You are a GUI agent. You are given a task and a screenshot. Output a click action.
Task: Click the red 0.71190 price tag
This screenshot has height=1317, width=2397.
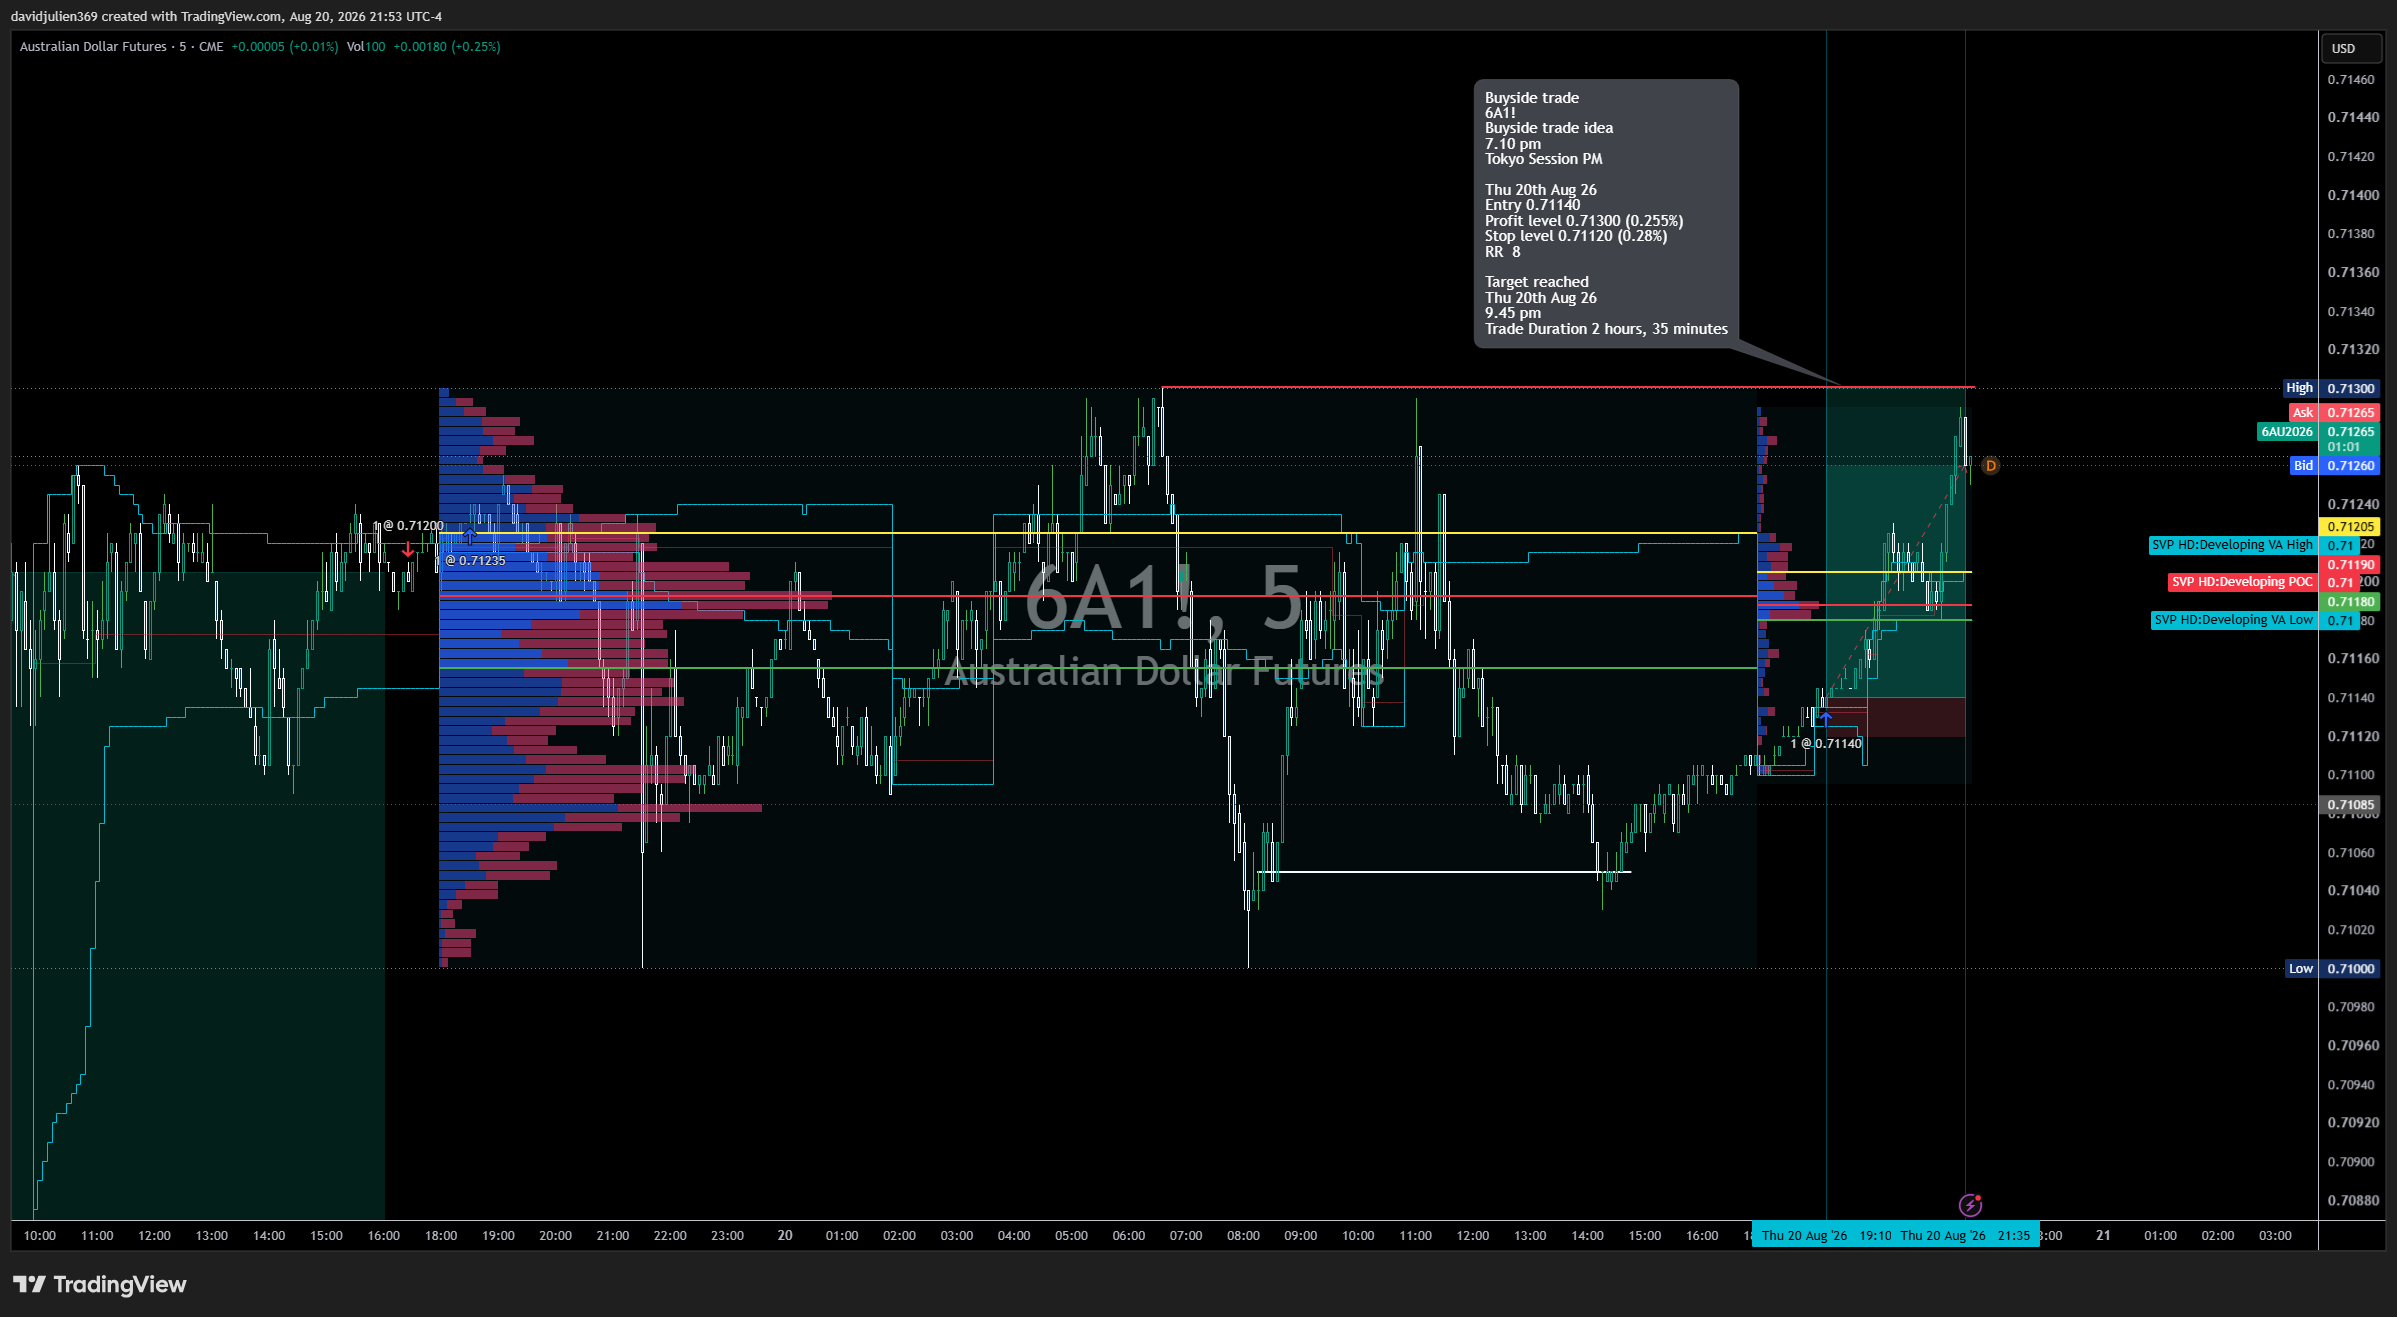point(2349,565)
